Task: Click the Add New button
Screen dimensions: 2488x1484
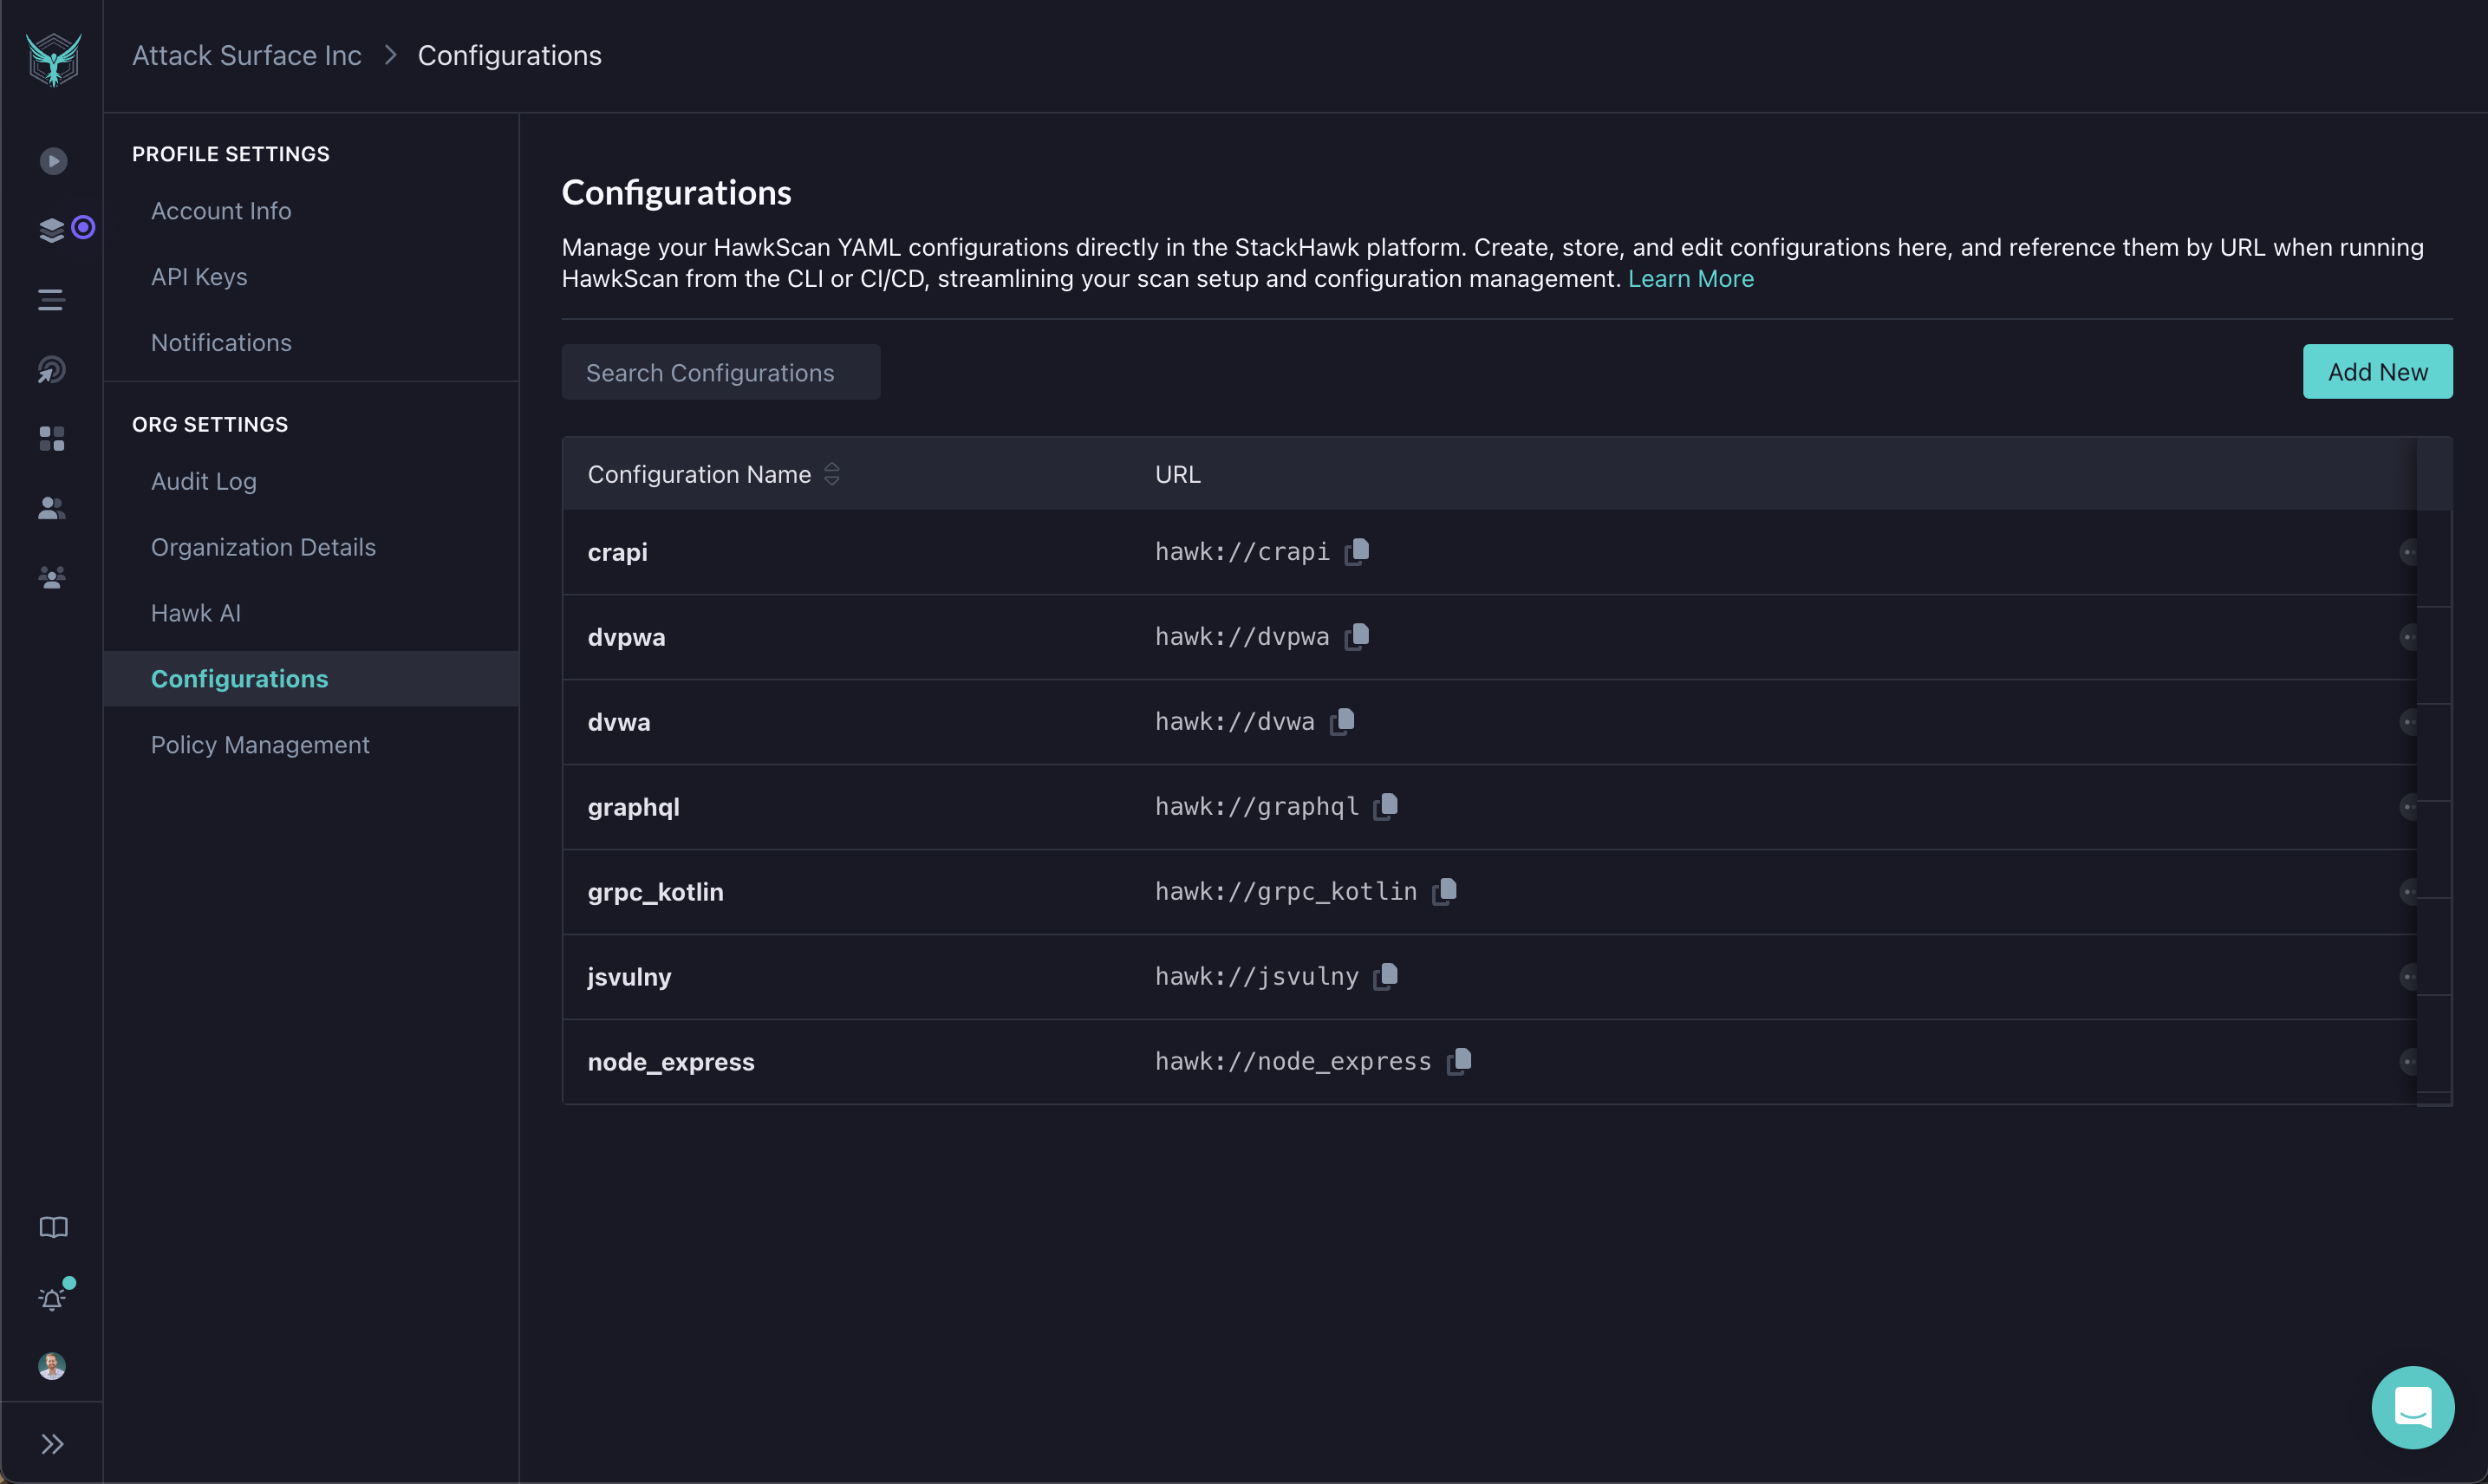Action: coord(2377,371)
